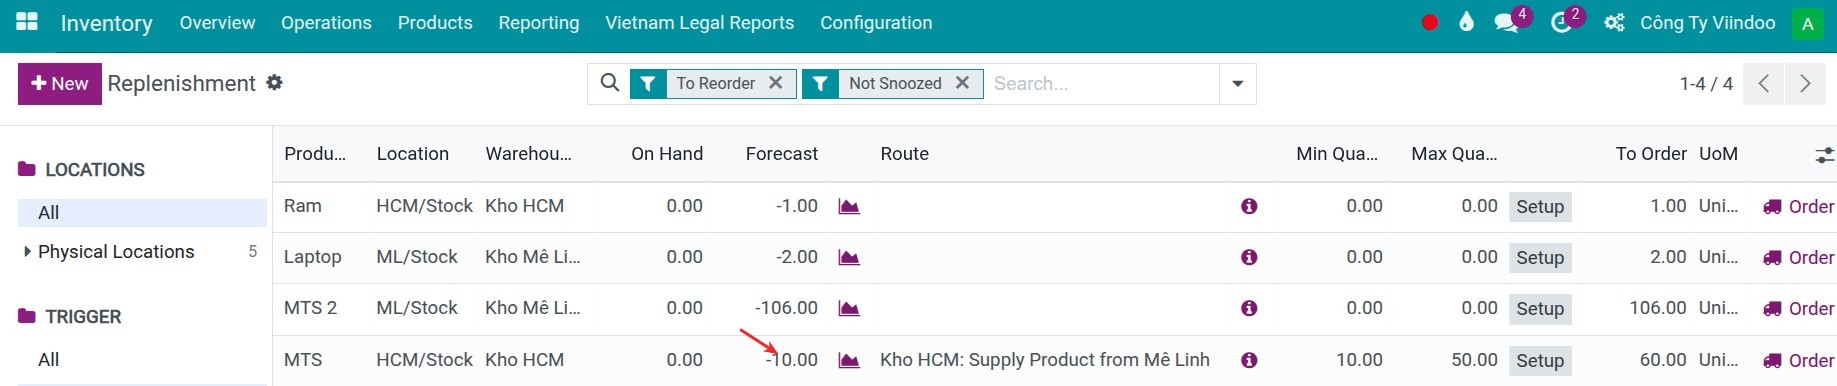This screenshot has height=386, width=1837.
Task: Open the Products menu
Action: click(435, 22)
